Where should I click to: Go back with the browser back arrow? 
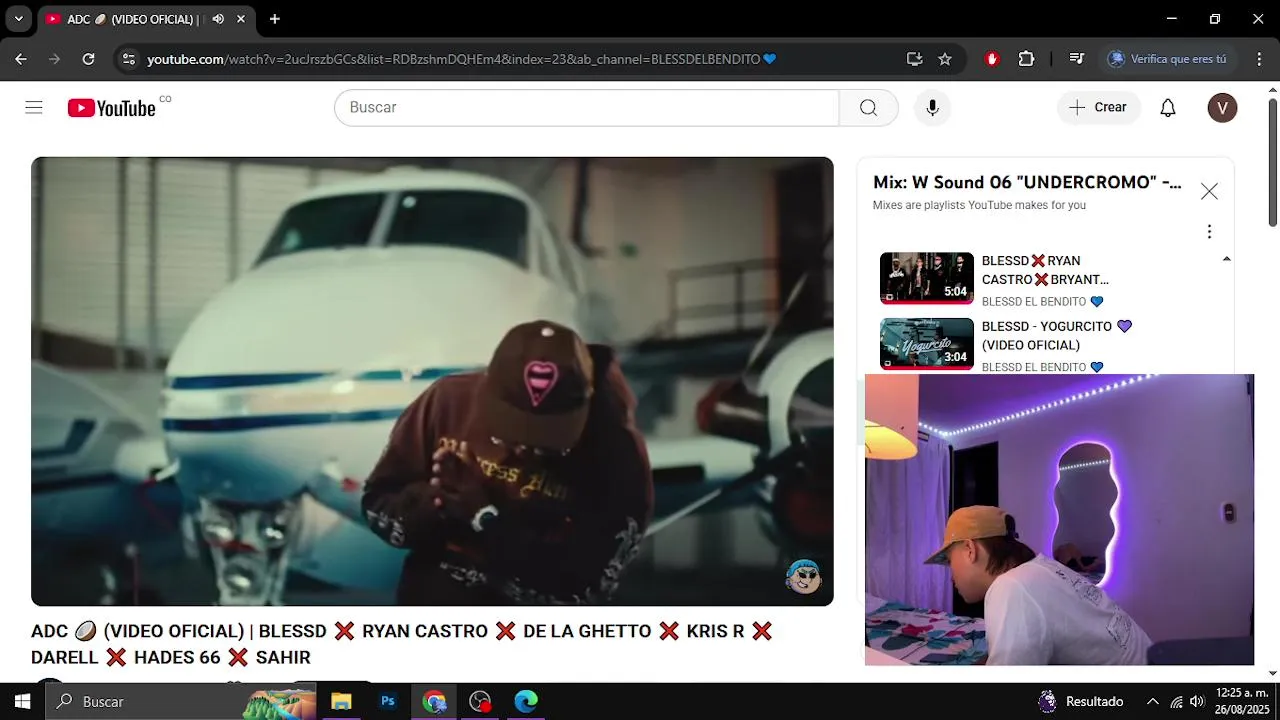[21, 59]
